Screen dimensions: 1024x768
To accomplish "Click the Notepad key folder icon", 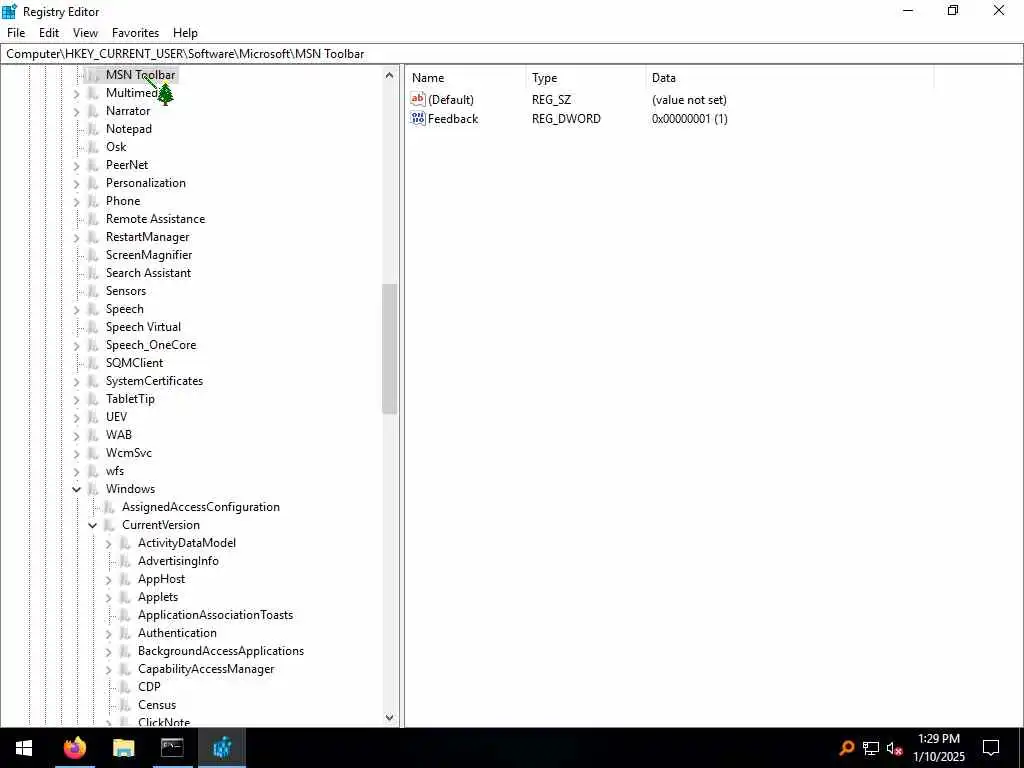I will click(94, 129).
